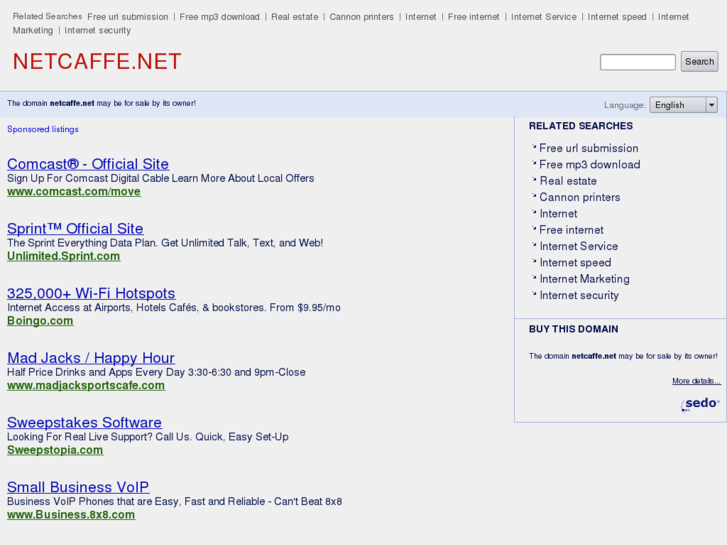Select top bar Internet security link
Screen dimensions: 727x545
point(97,31)
